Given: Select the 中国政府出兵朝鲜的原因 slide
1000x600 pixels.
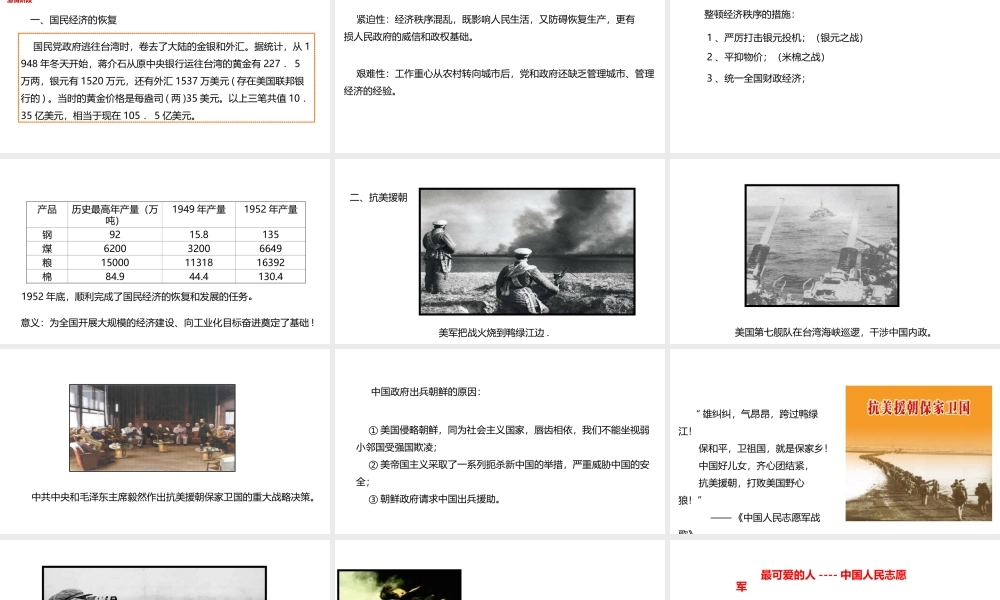Looking at the screenshot, I should (499, 441).
